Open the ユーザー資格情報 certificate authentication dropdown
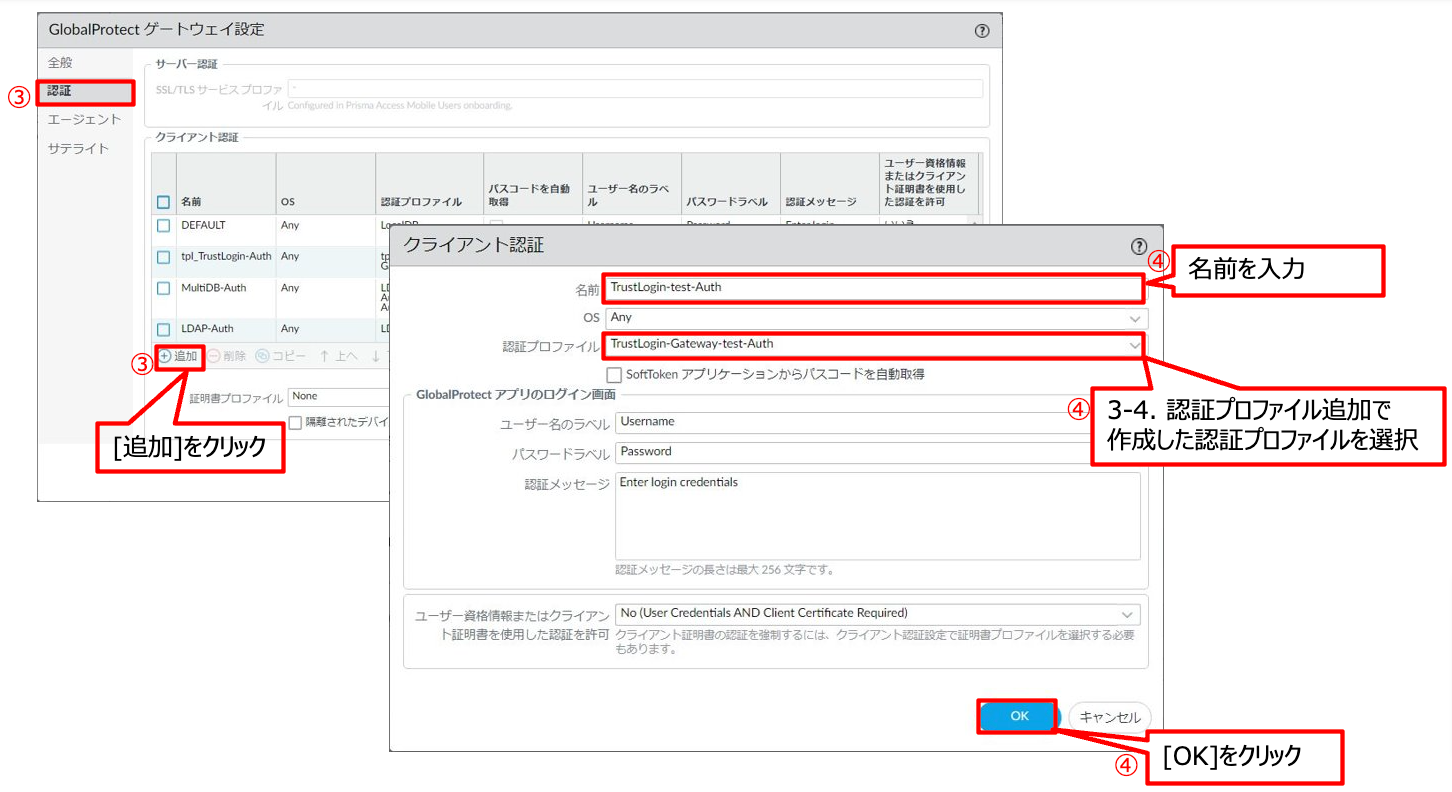Image resolution: width=1452 pixels, height=792 pixels. coord(878,613)
